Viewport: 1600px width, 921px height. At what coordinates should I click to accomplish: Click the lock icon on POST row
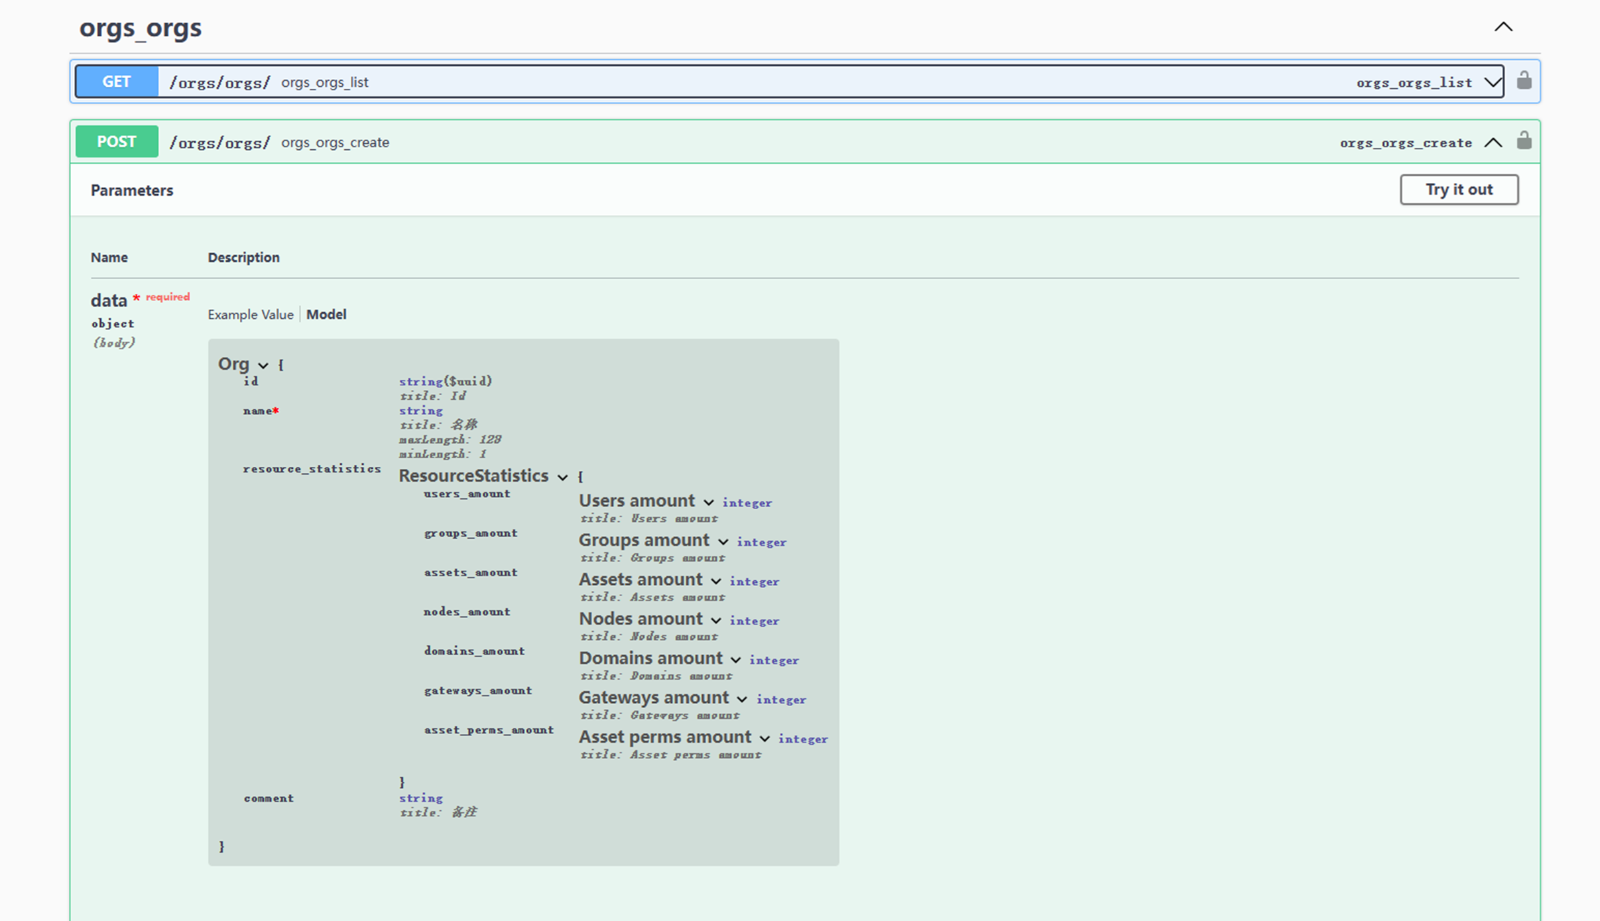click(x=1524, y=140)
